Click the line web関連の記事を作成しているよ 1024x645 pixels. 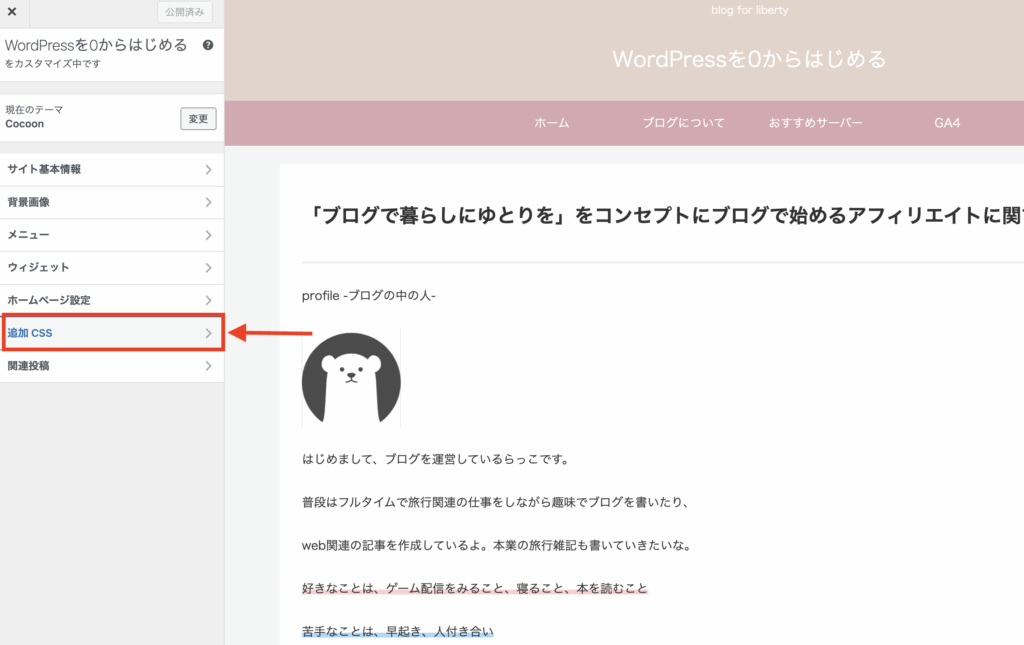[x=496, y=545]
